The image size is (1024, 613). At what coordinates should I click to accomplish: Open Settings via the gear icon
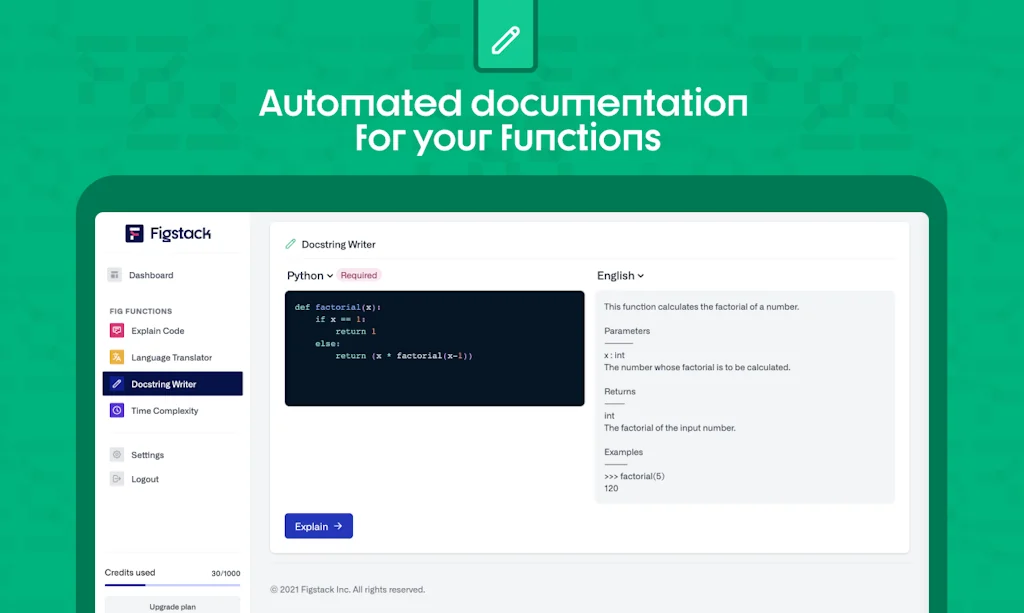point(115,454)
